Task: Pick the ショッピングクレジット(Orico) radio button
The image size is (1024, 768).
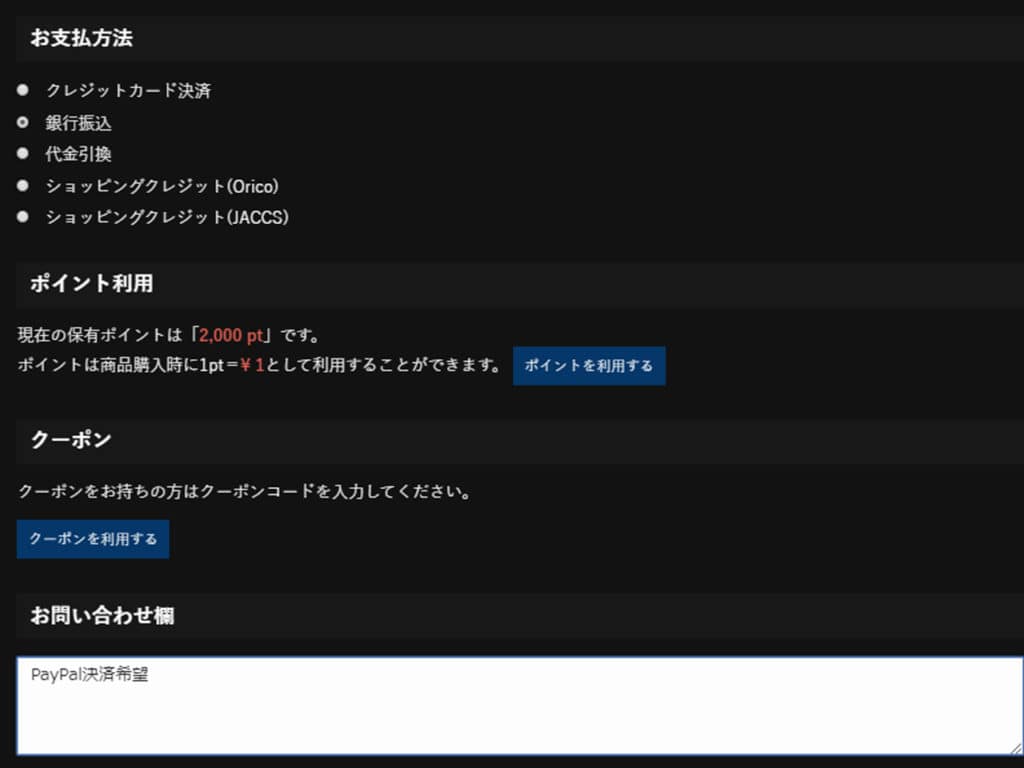Action: (x=23, y=186)
